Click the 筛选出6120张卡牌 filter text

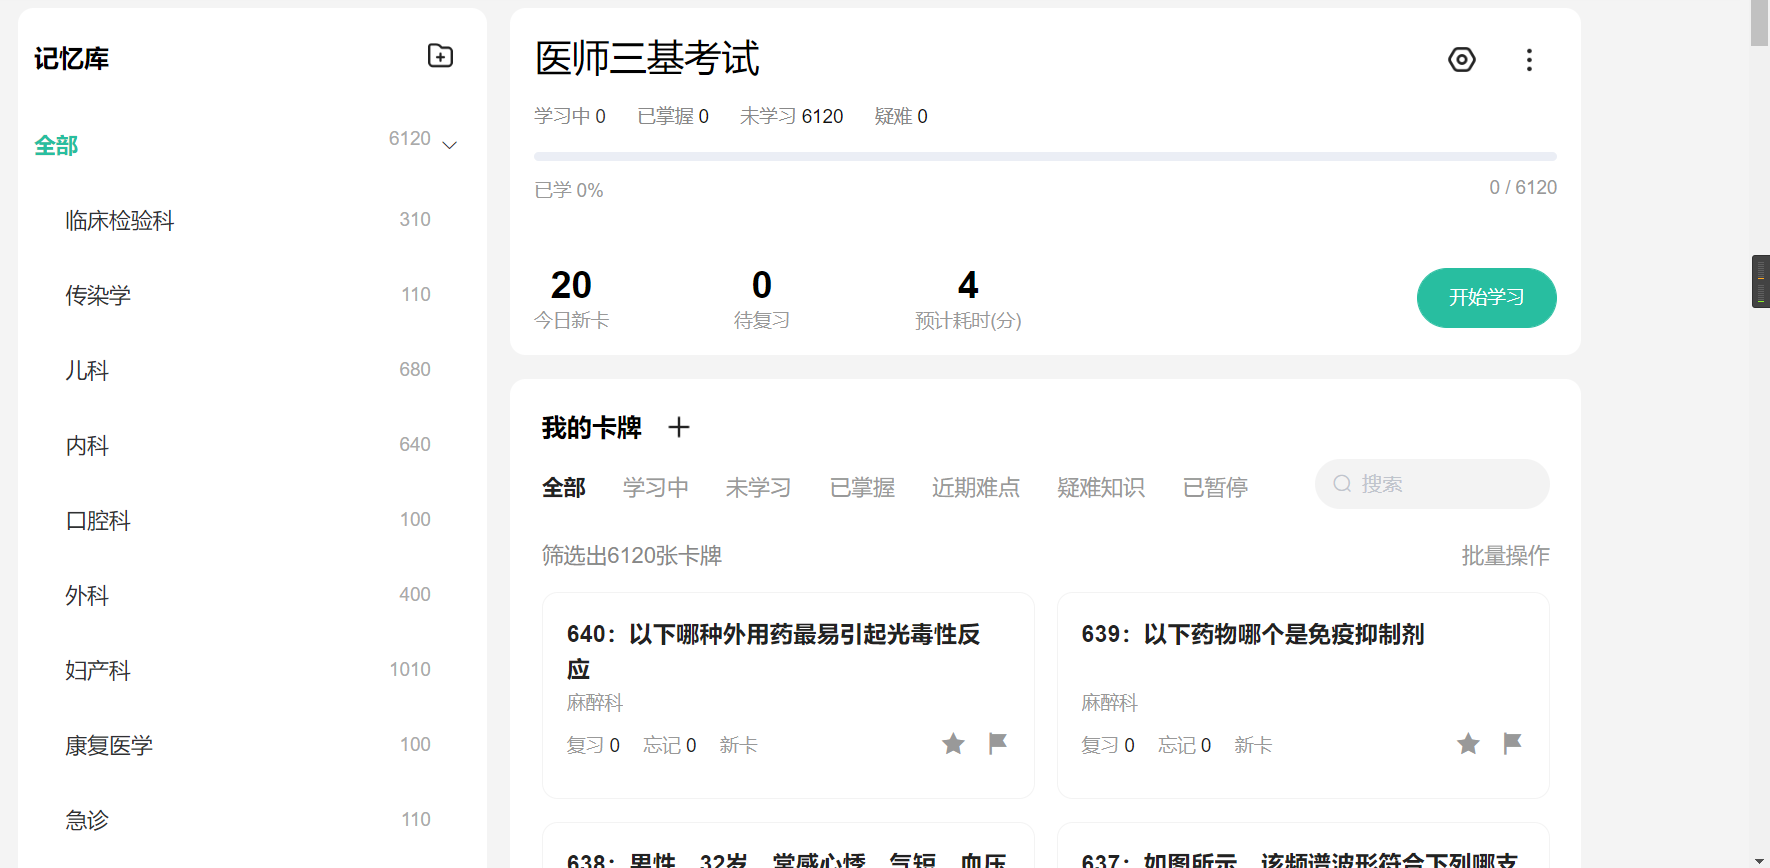pos(632,556)
